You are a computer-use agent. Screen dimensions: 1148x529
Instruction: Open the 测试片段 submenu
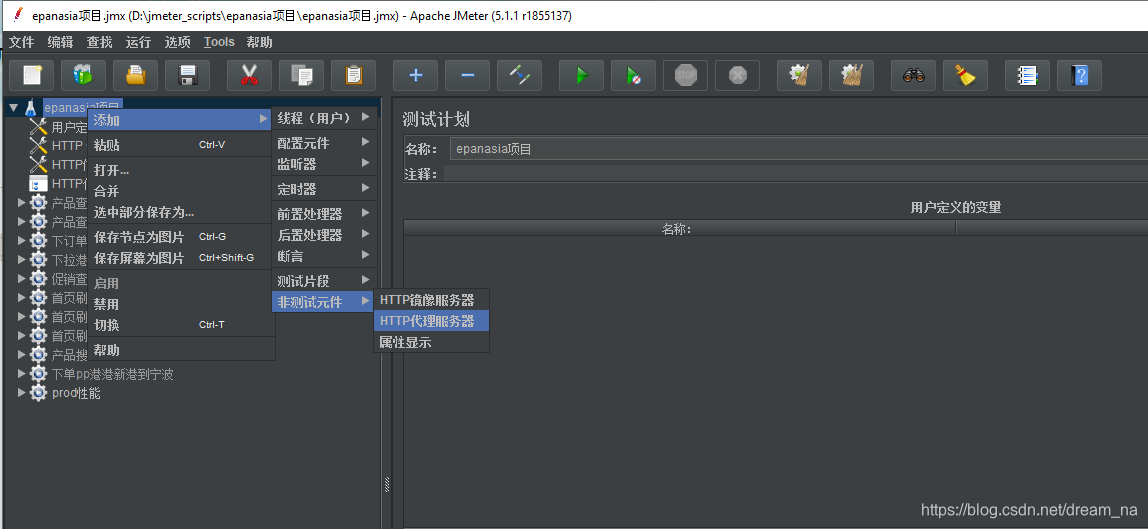(324, 281)
